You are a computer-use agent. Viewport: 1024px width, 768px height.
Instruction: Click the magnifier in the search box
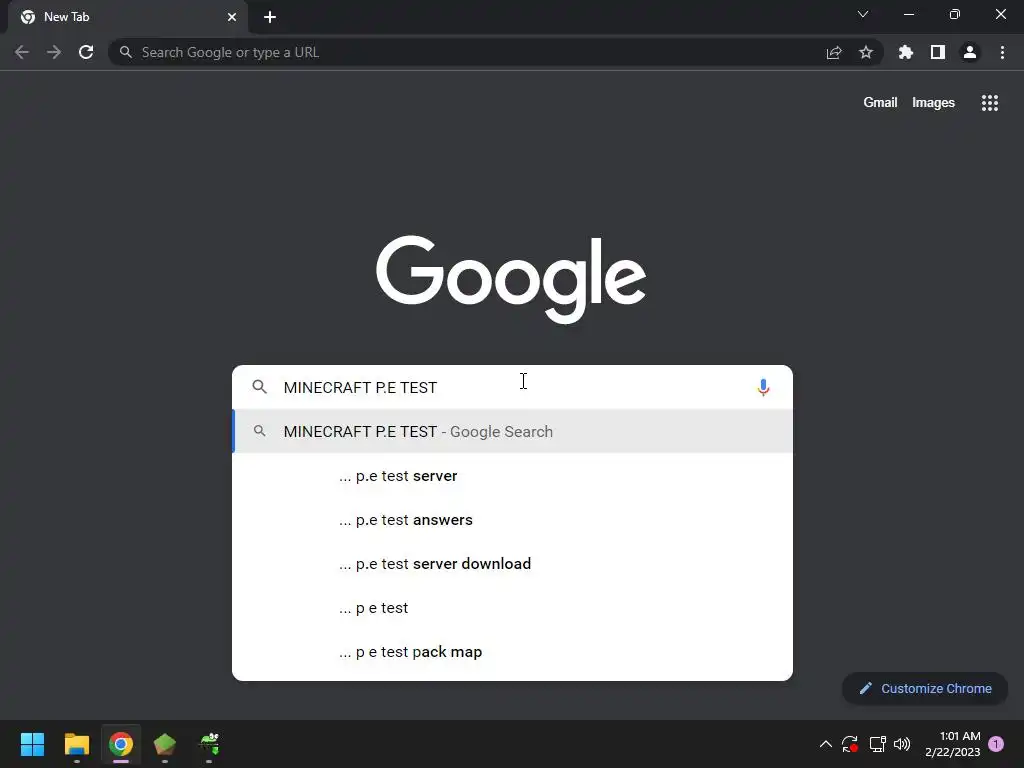[x=259, y=387]
